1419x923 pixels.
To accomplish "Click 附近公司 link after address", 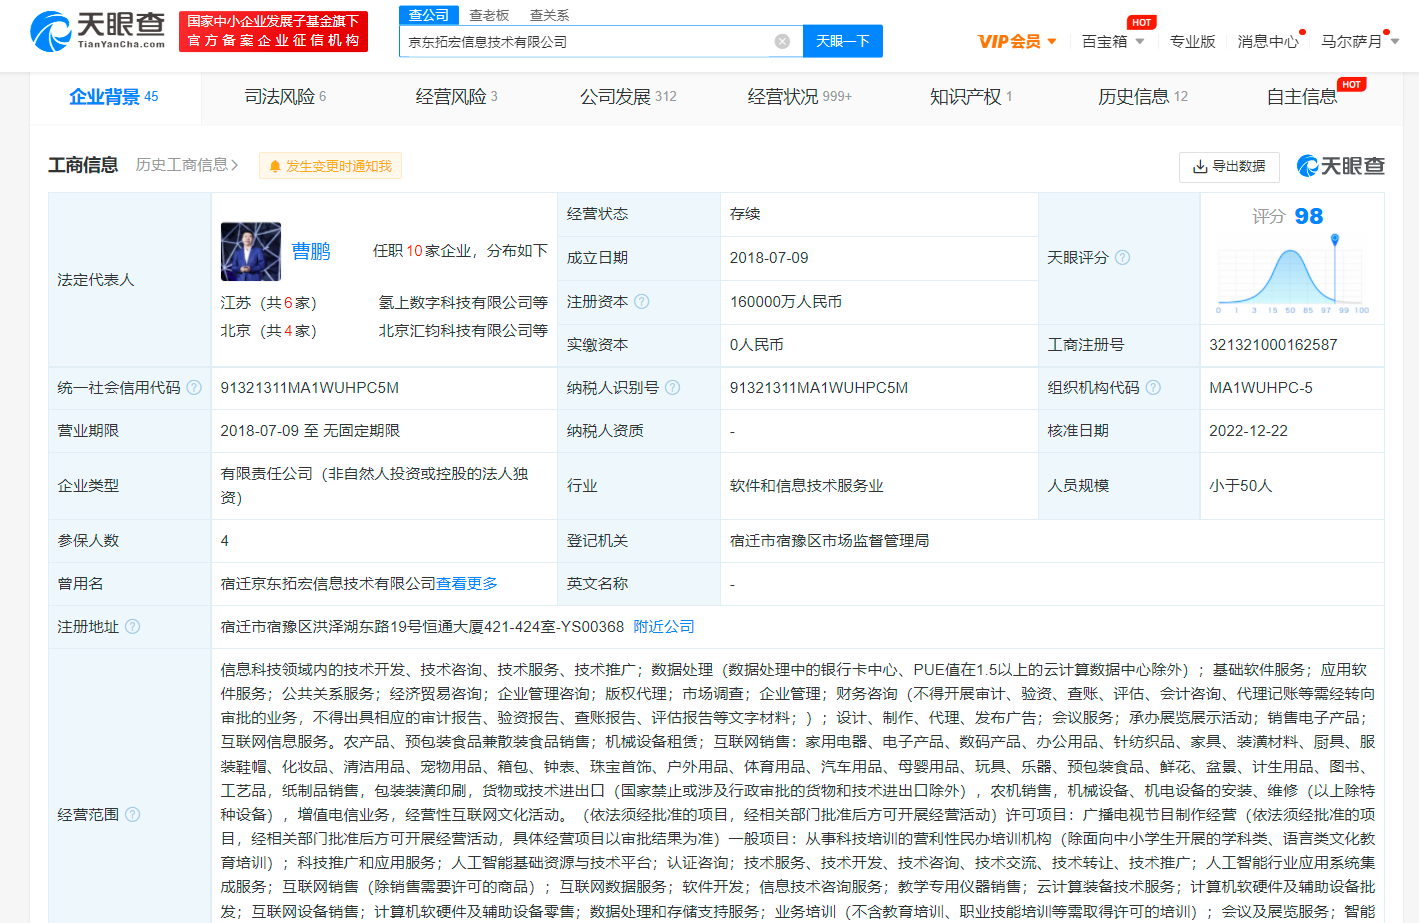I will click(664, 626).
